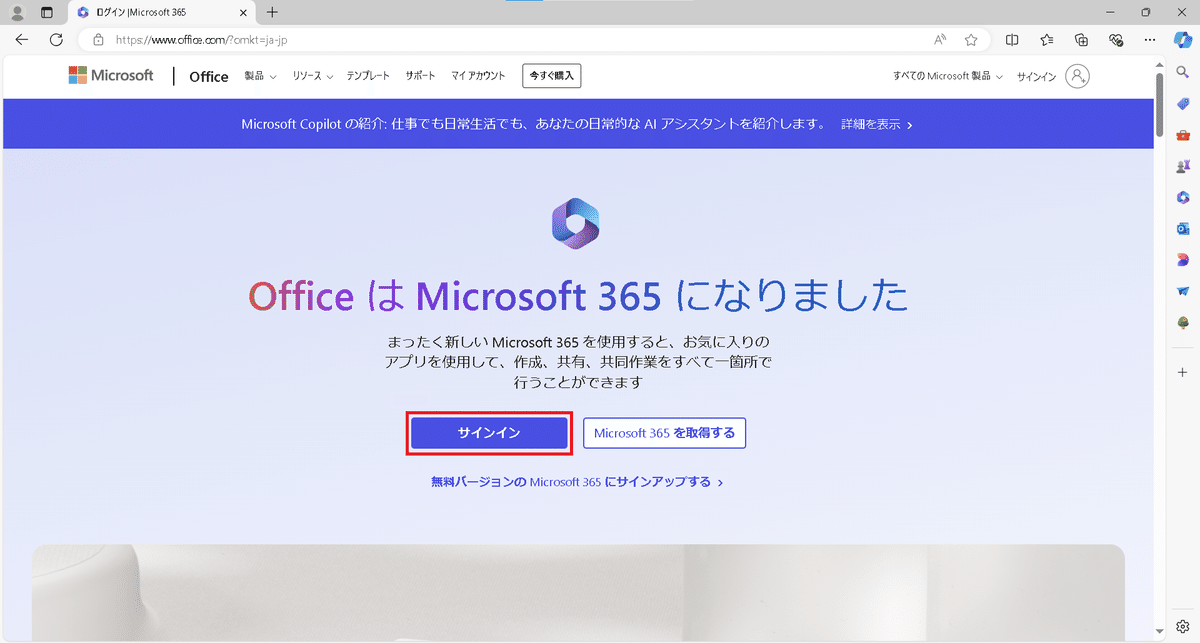
Task: Open sidebar Tools briefcase icon
Action: click(1183, 135)
